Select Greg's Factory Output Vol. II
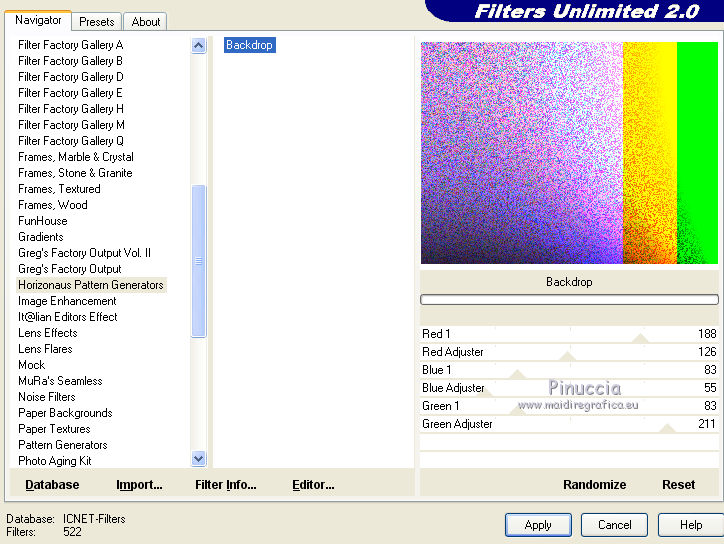The image size is (724, 544). pos(84,253)
